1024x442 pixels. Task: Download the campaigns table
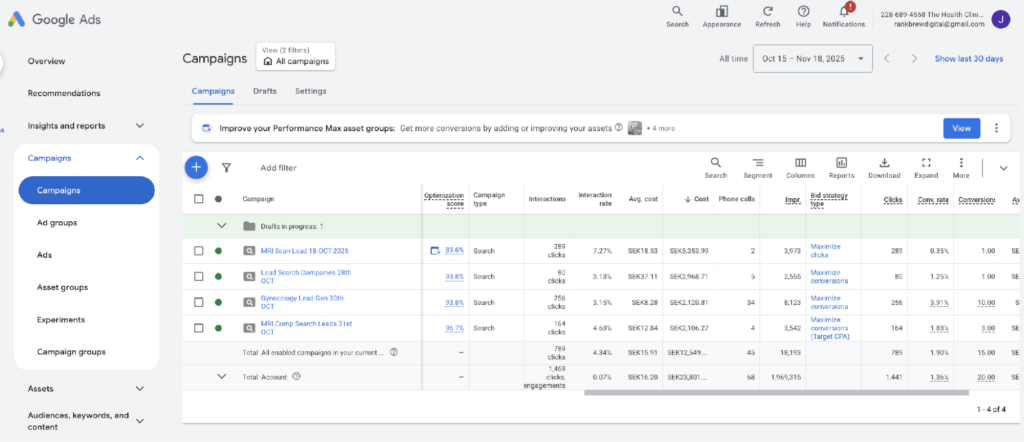[x=884, y=168]
